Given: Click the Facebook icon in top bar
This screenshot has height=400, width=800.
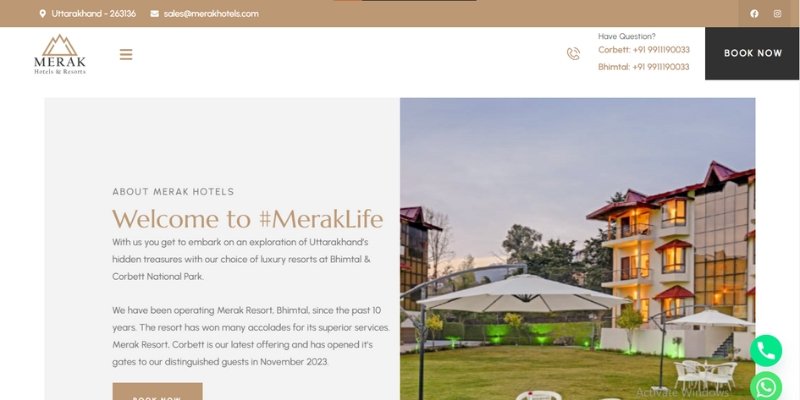Looking at the screenshot, I should [754, 14].
